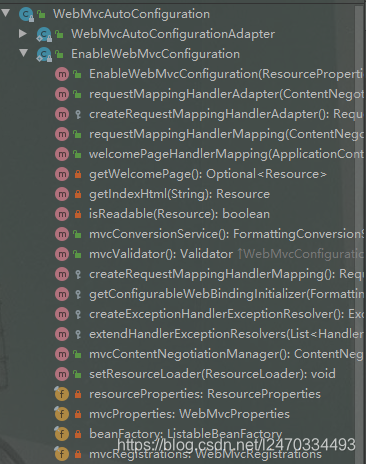
Task: Click the method icon of createRequestMappingHandlerAdapter()
Action: point(62,114)
